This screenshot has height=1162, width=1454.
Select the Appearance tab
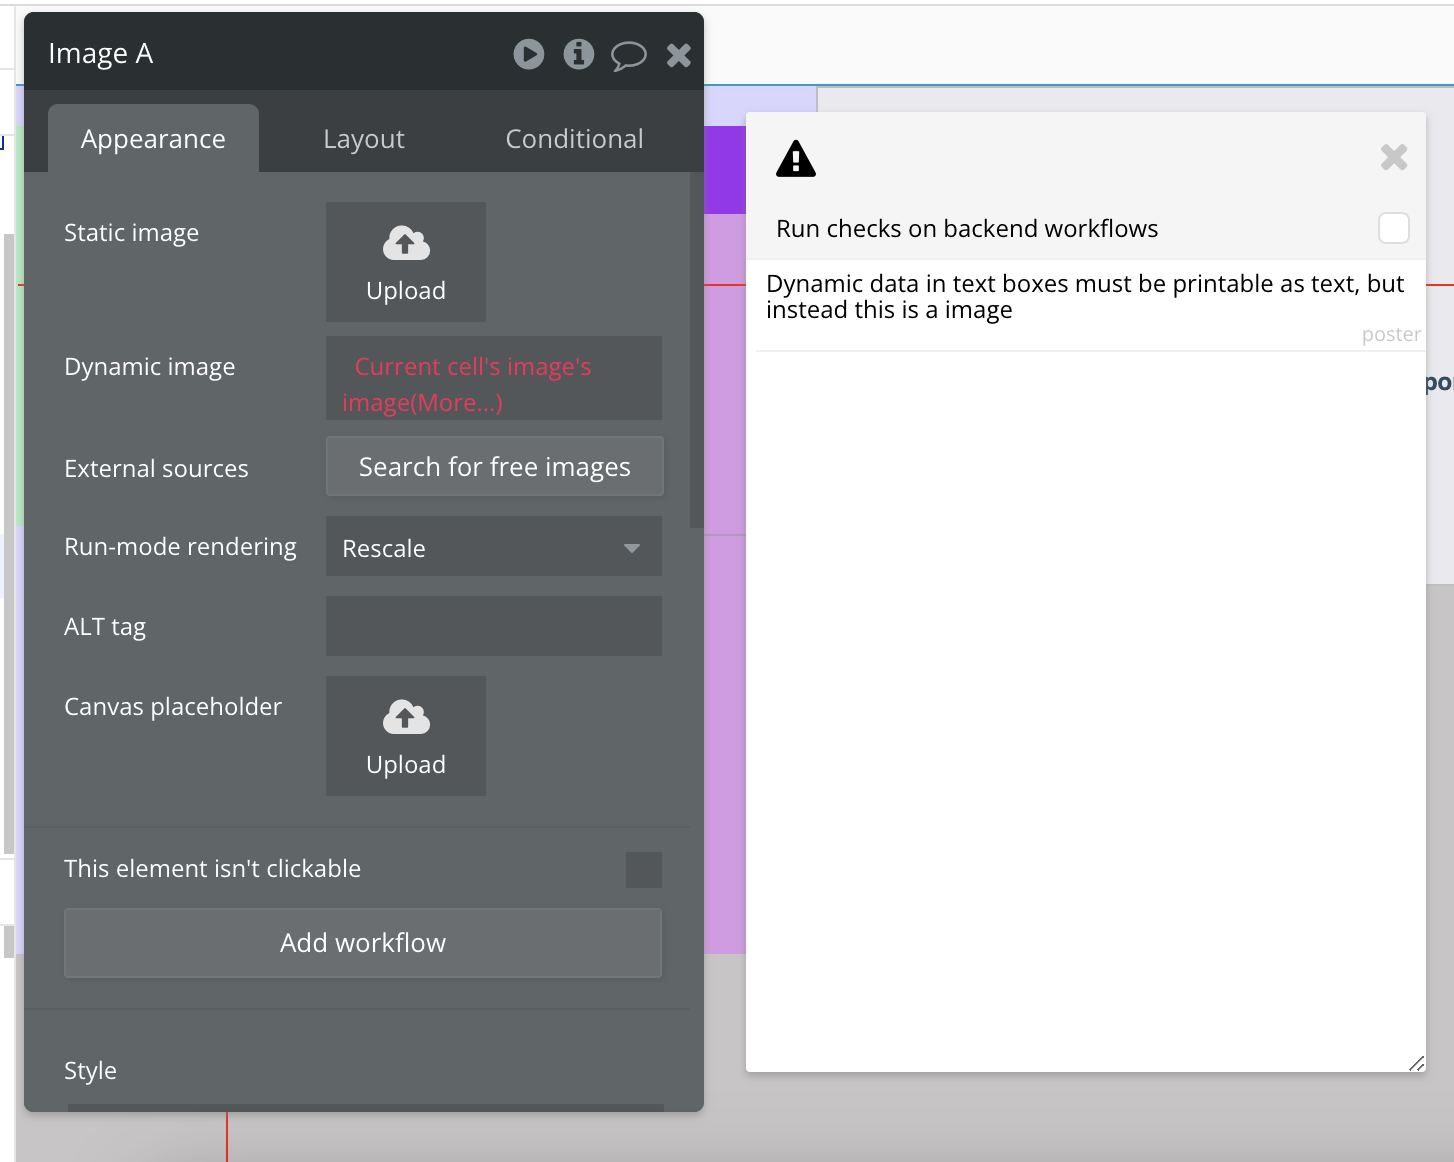[153, 139]
